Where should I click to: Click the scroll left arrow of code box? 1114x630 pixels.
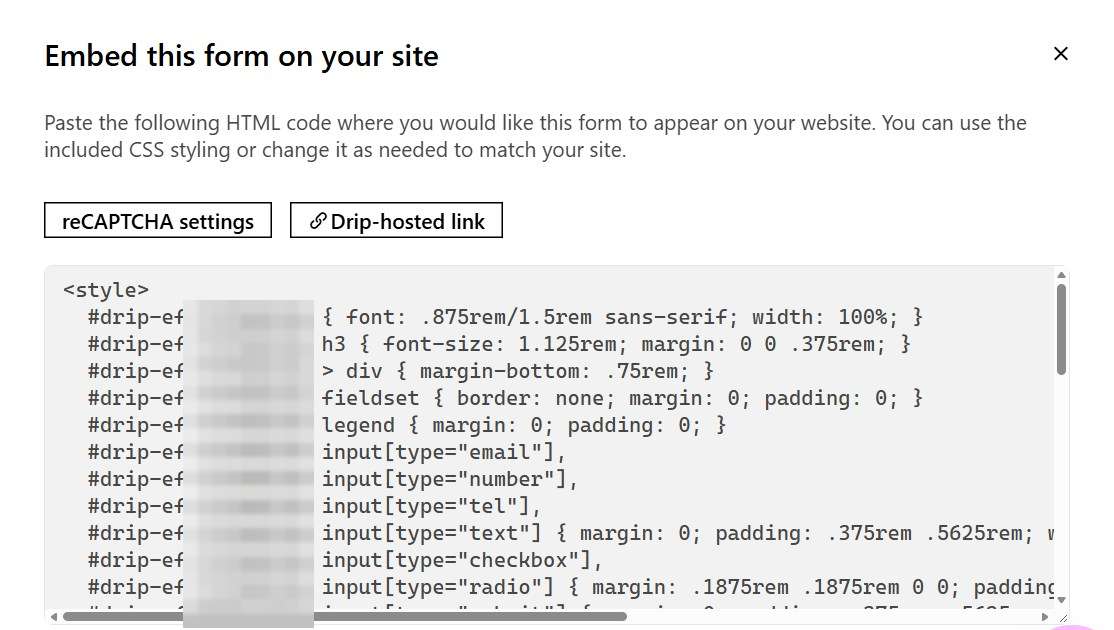pyautogui.click(x=54, y=617)
